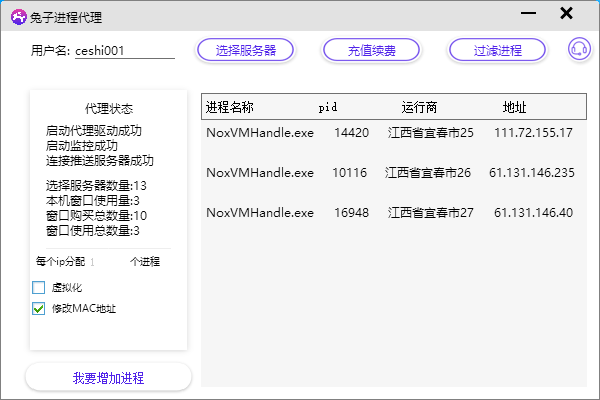Close the 兔子进程代理 window
The image size is (600, 400).
pos(566,13)
